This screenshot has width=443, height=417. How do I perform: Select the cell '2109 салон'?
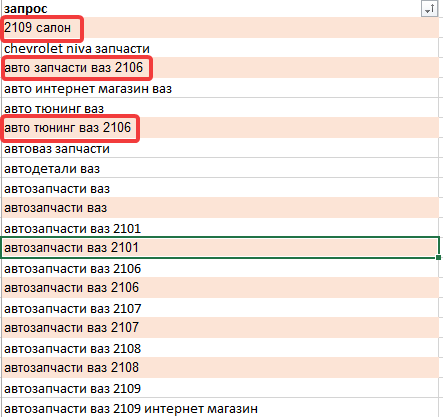click(220, 27)
